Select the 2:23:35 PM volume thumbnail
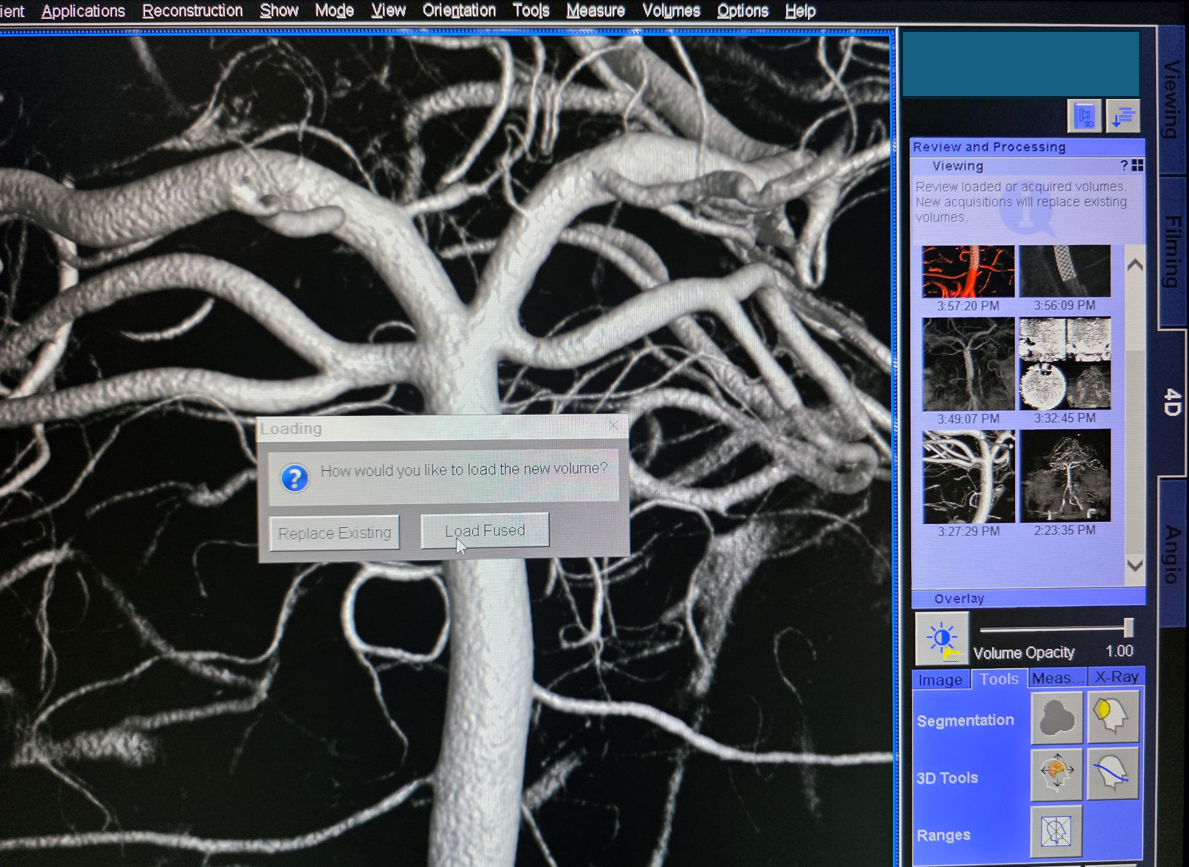This screenshot has width=1189, height=867. pos(1065,476)
